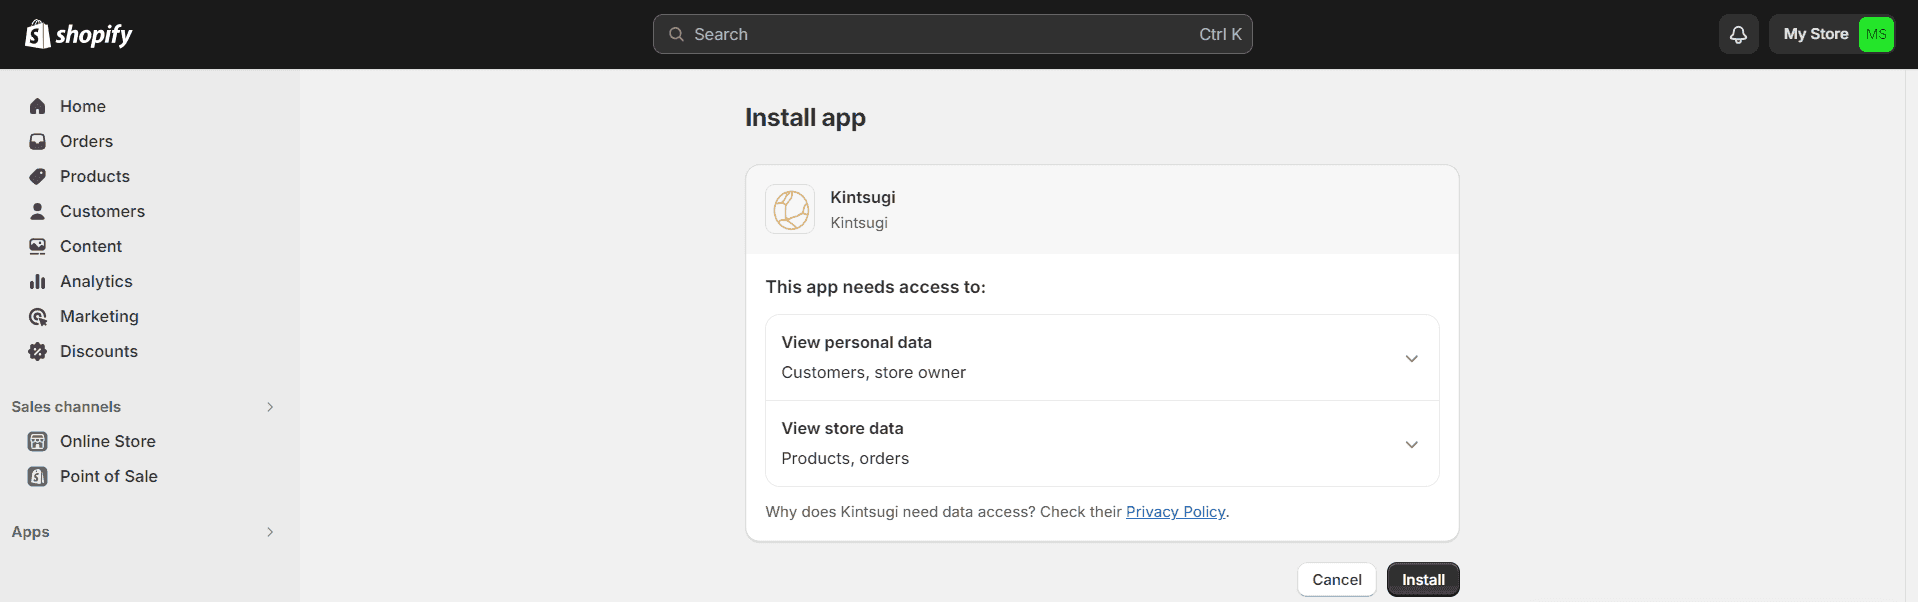The width and height of the screenshot is (1918, 602).
Task: Click the Content image icon
Action: click(38, 246)
